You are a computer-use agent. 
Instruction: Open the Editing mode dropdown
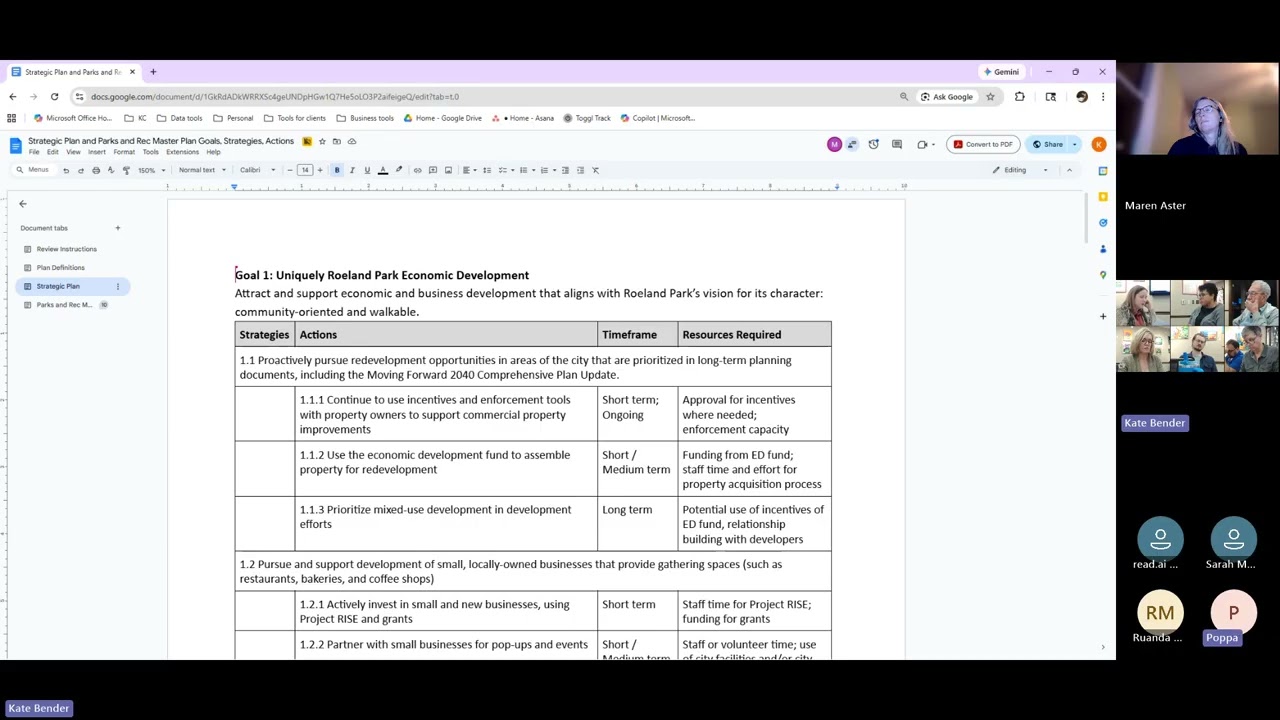click(x=1020, y=170)
